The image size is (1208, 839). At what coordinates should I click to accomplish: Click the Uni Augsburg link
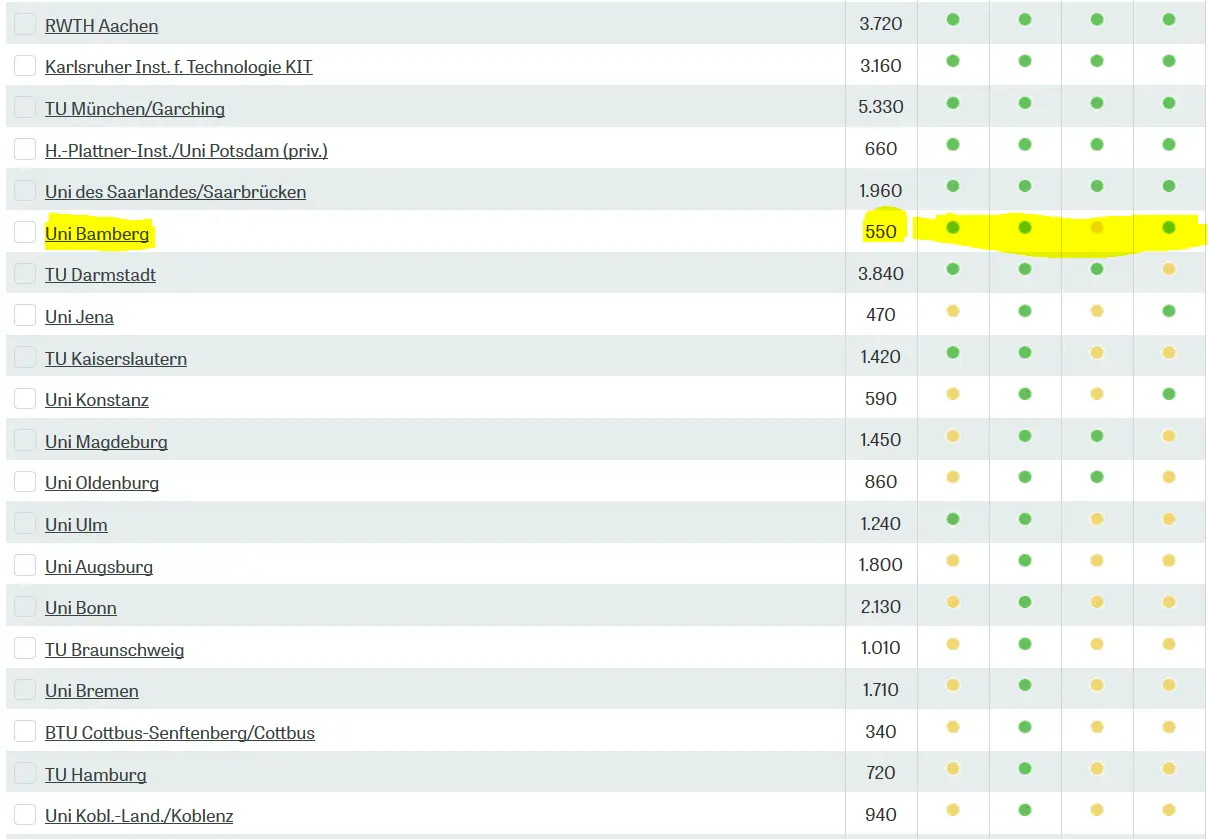pos(99,566)
